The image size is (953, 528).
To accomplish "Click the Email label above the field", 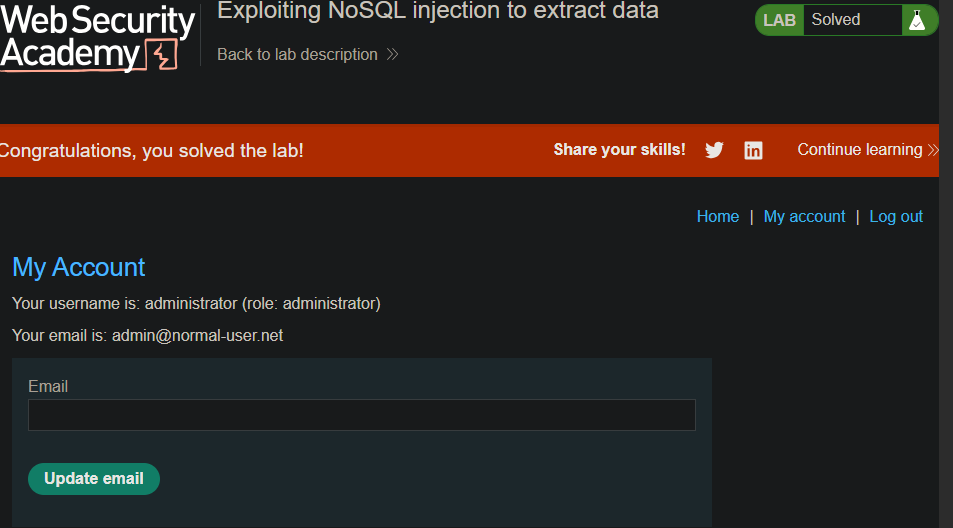I will click(48, 386).
